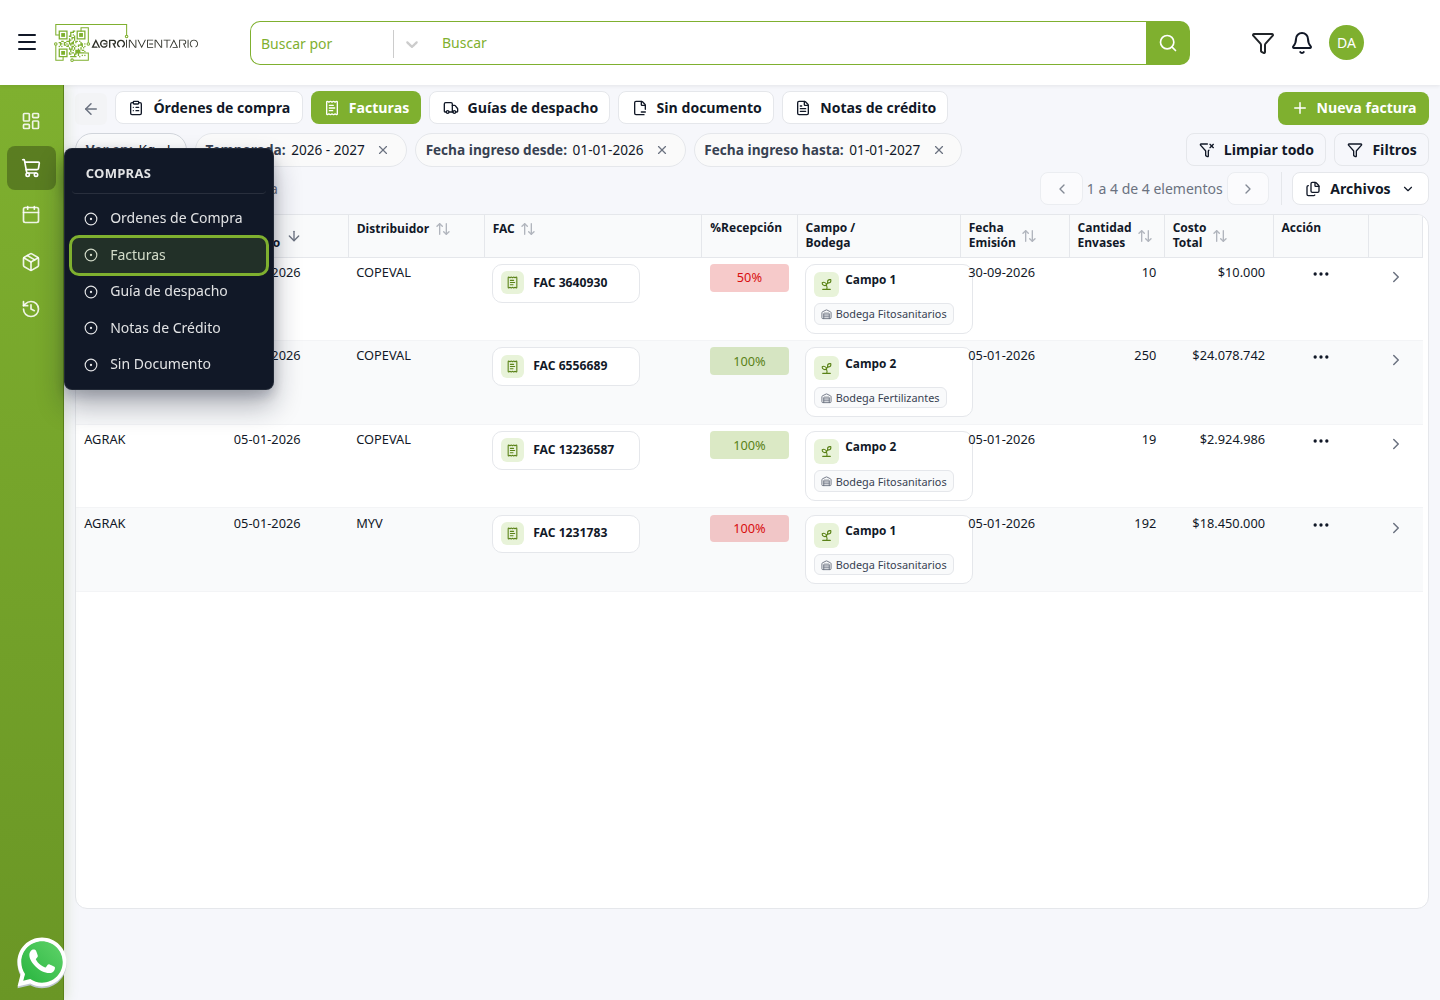Remove Temporada 2026 - 2027 filter chip
Screen dimensions: 1440x1000
click(383, 150)
